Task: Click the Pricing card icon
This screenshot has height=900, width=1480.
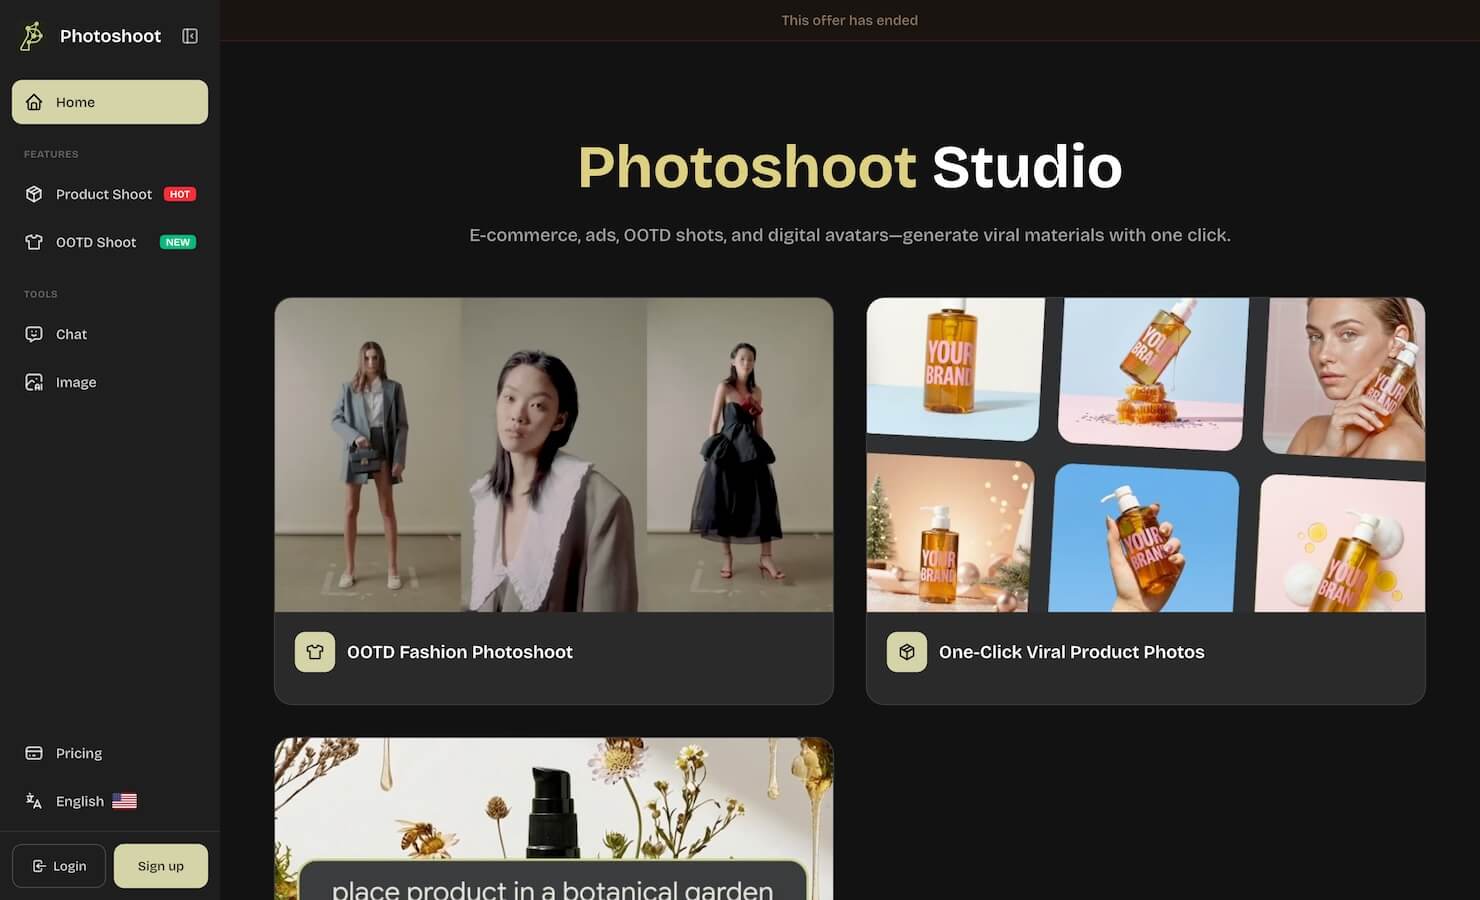Action: 34,753
